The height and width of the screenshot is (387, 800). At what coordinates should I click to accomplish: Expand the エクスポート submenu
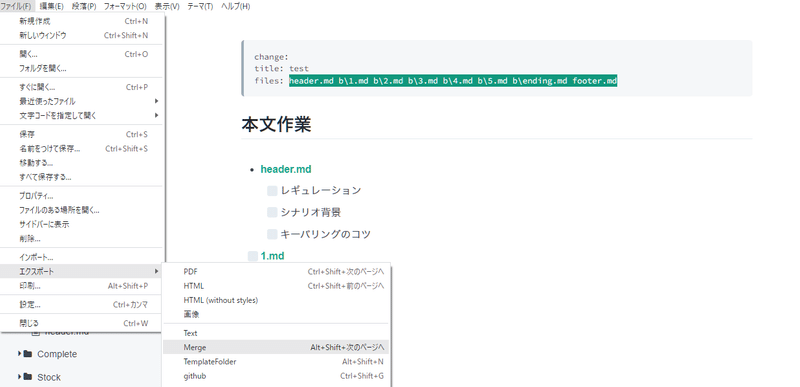82,272
